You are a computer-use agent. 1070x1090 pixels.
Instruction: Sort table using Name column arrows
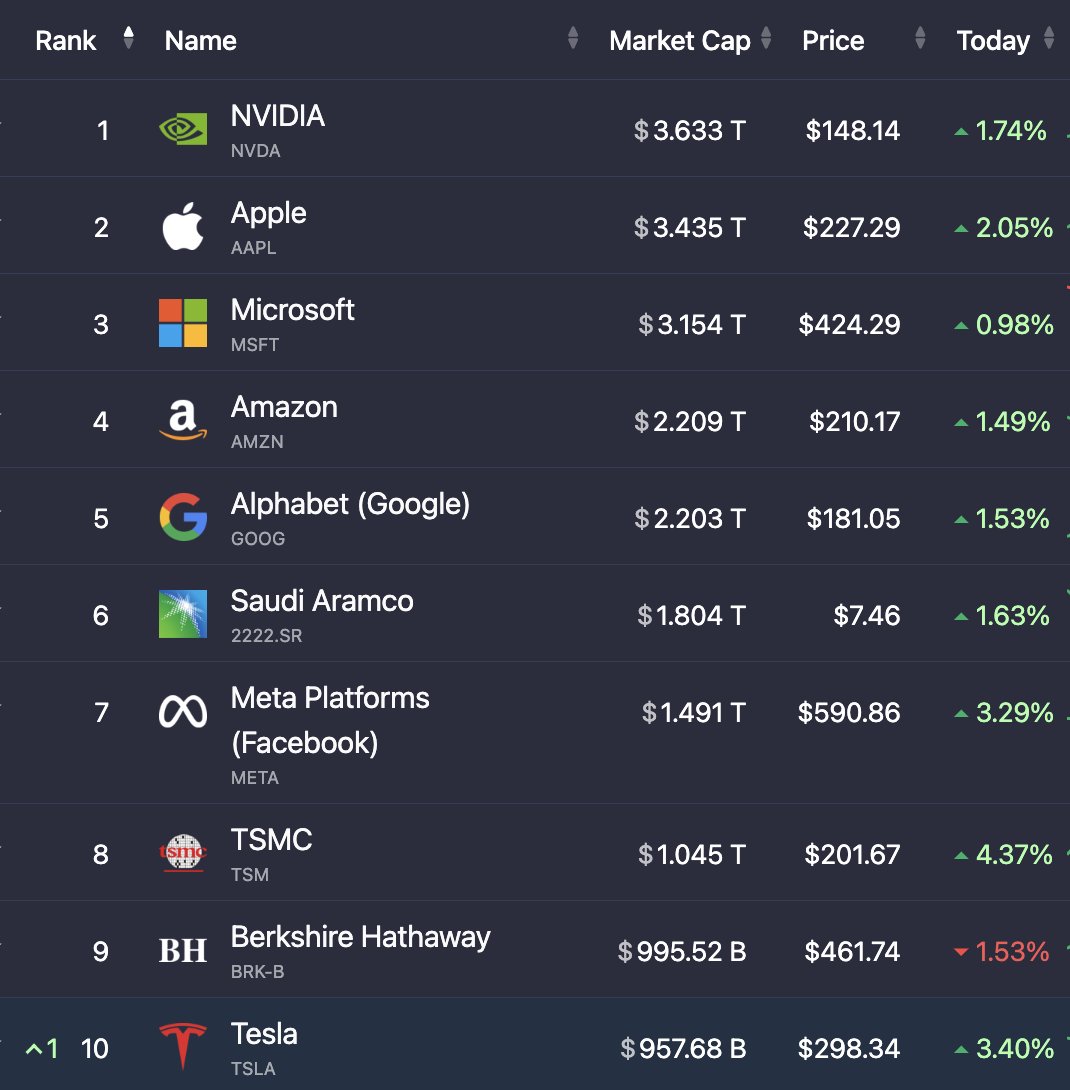[573, 38]
